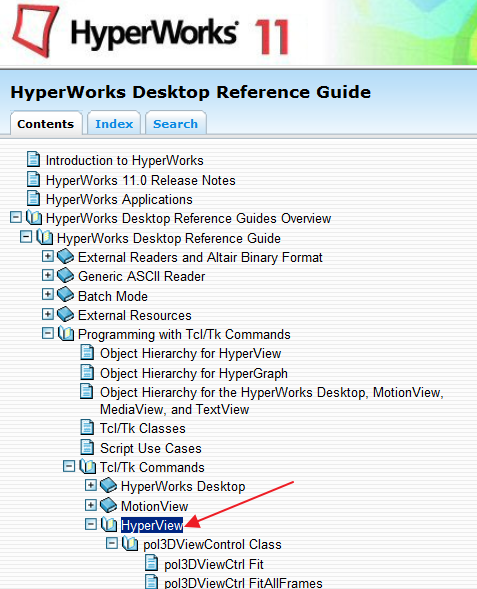Screen dimensions: 477x589
Task: Click page icon beside Script Use Cases
Action: tap(87, 447)
